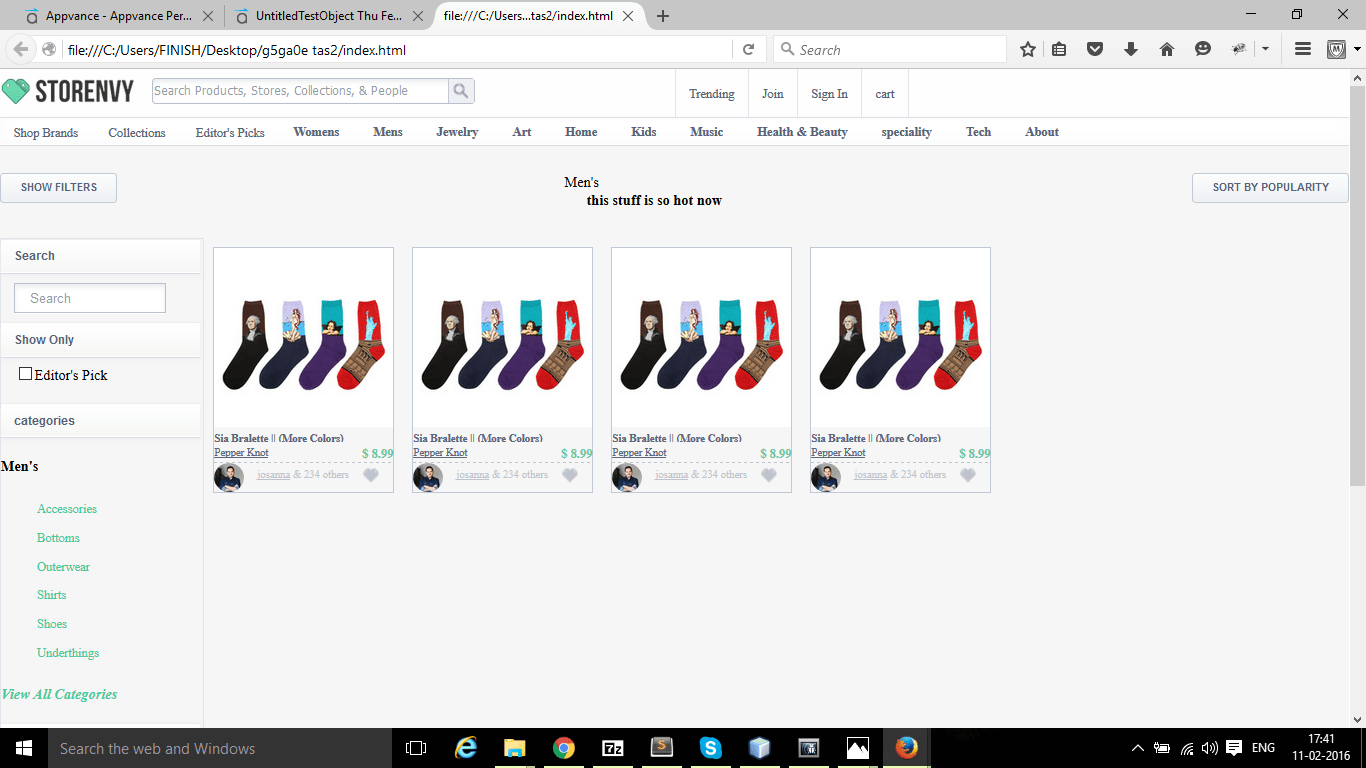
Task: Click the sidebar Search input field
Action: point(90,298)
